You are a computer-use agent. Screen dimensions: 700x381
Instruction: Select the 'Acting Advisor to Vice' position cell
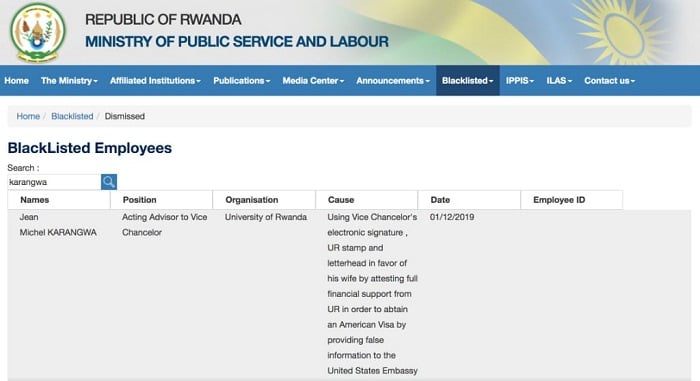(x=165, y=217)
